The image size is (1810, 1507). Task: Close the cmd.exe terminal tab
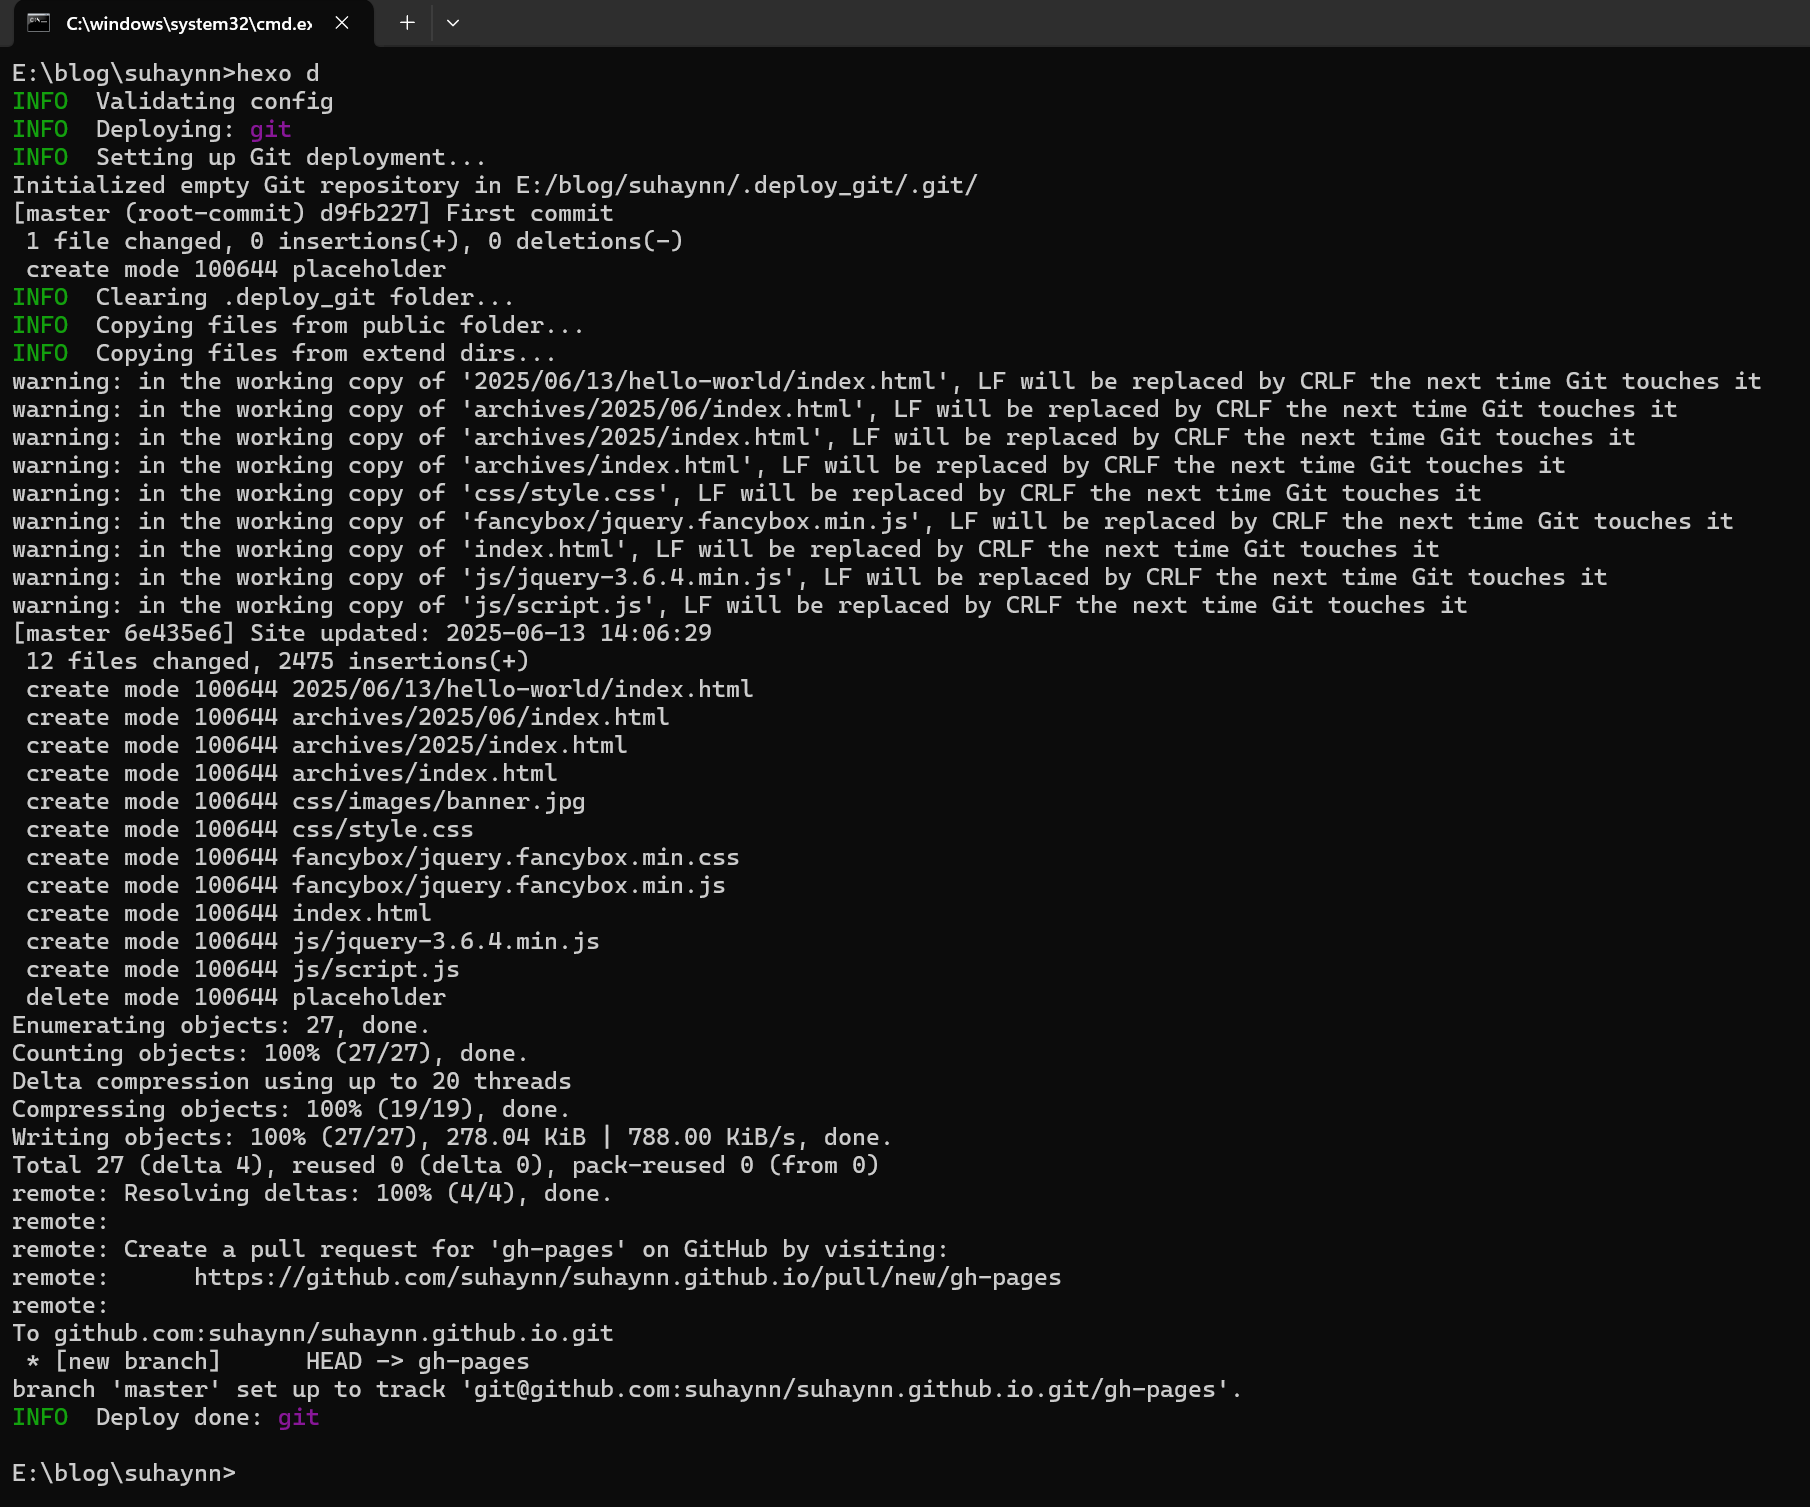[x=342, y=23]
